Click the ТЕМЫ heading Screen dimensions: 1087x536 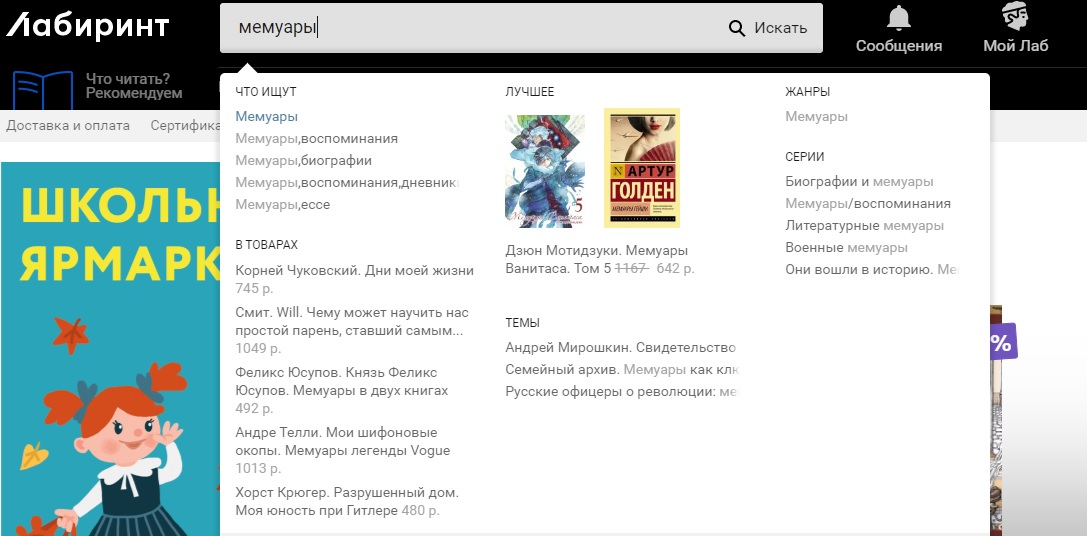pos(523,322)
